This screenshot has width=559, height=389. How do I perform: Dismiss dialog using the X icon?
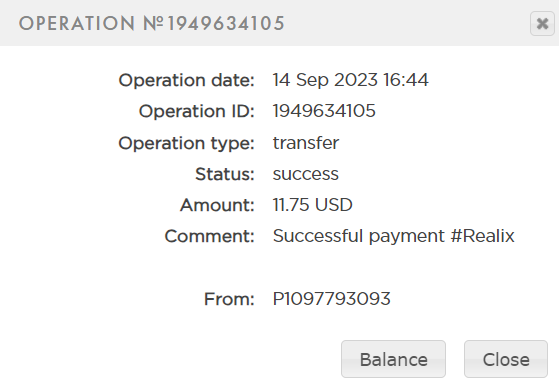542,24
